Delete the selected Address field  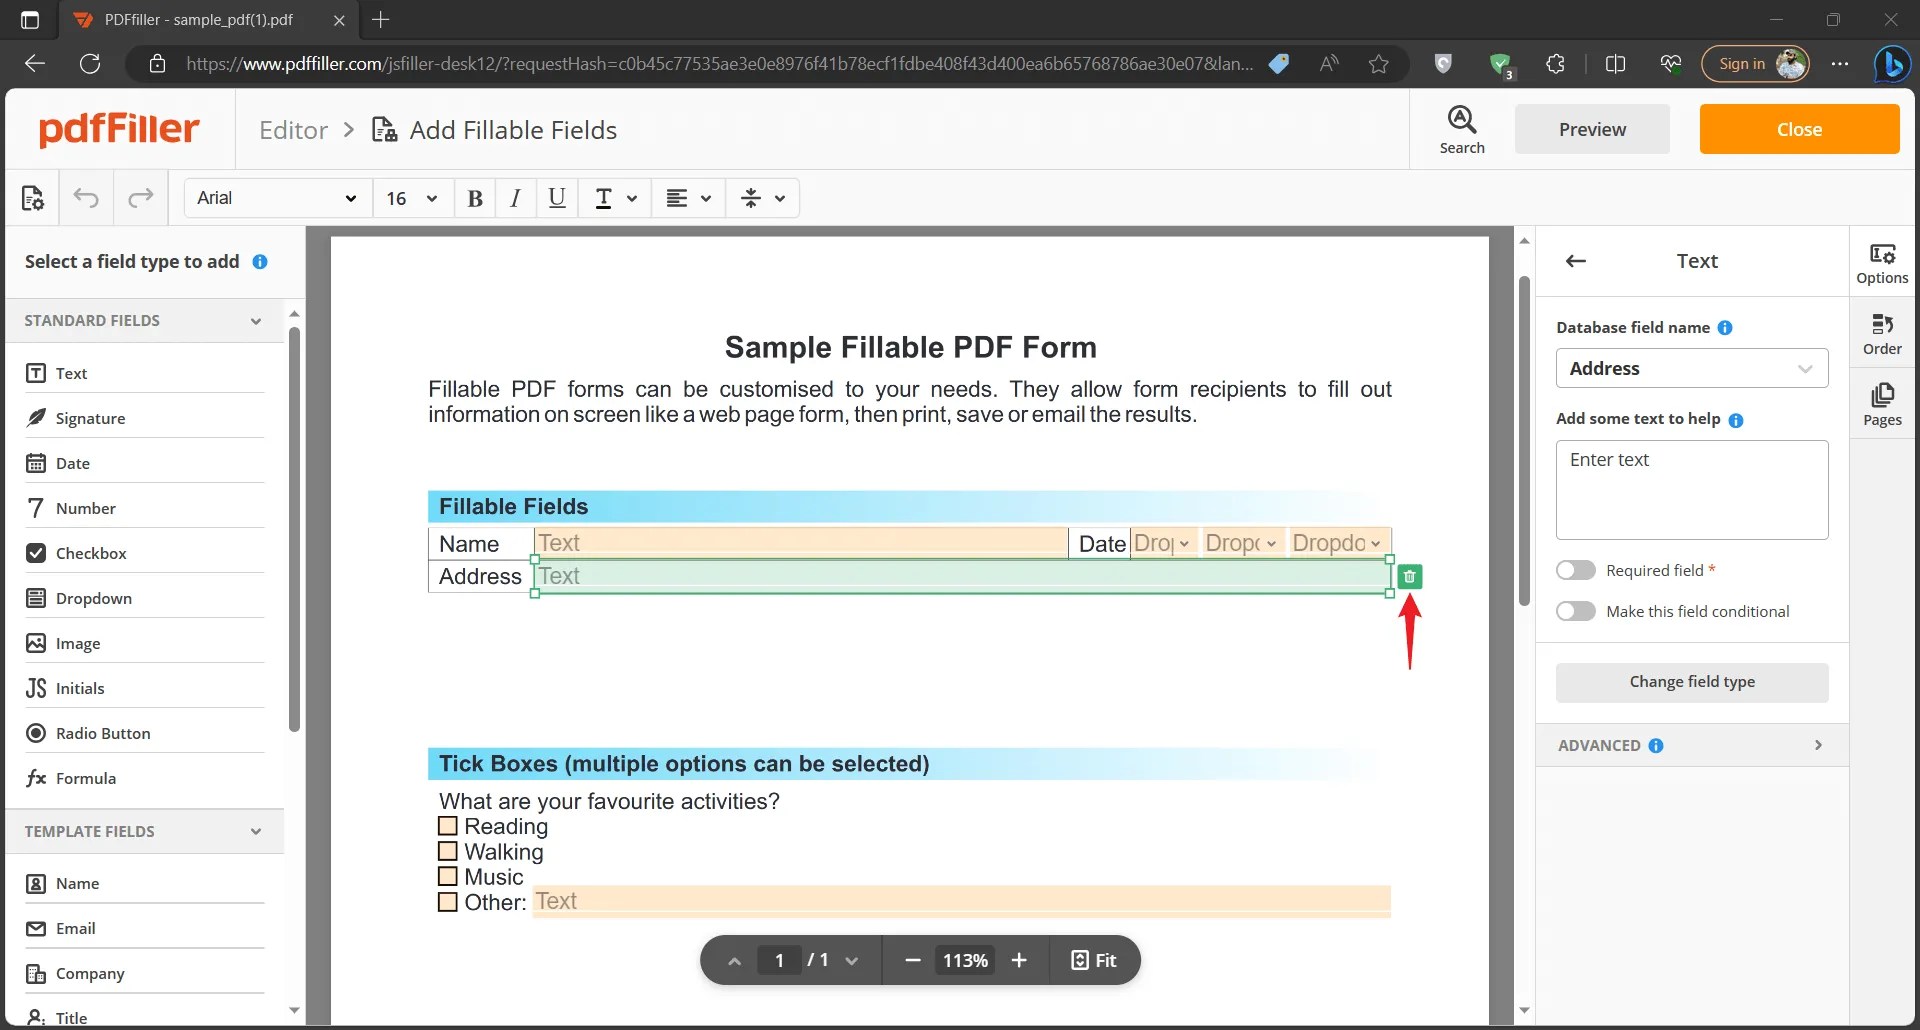[1409, 577]
